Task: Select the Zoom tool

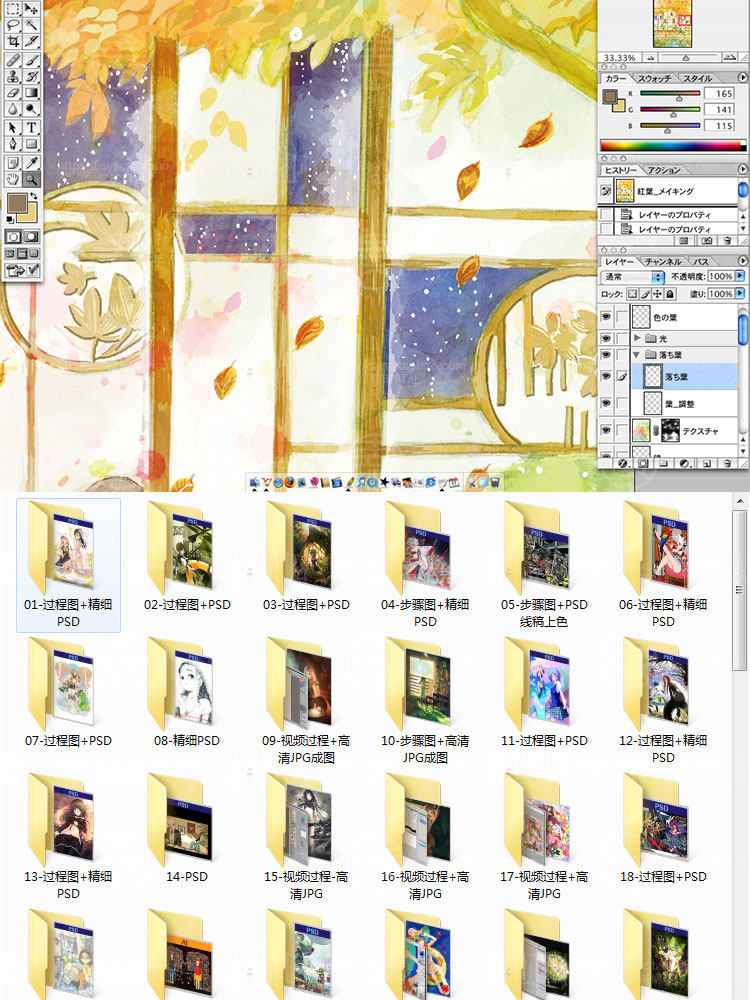Action: [x=31, y=179]
